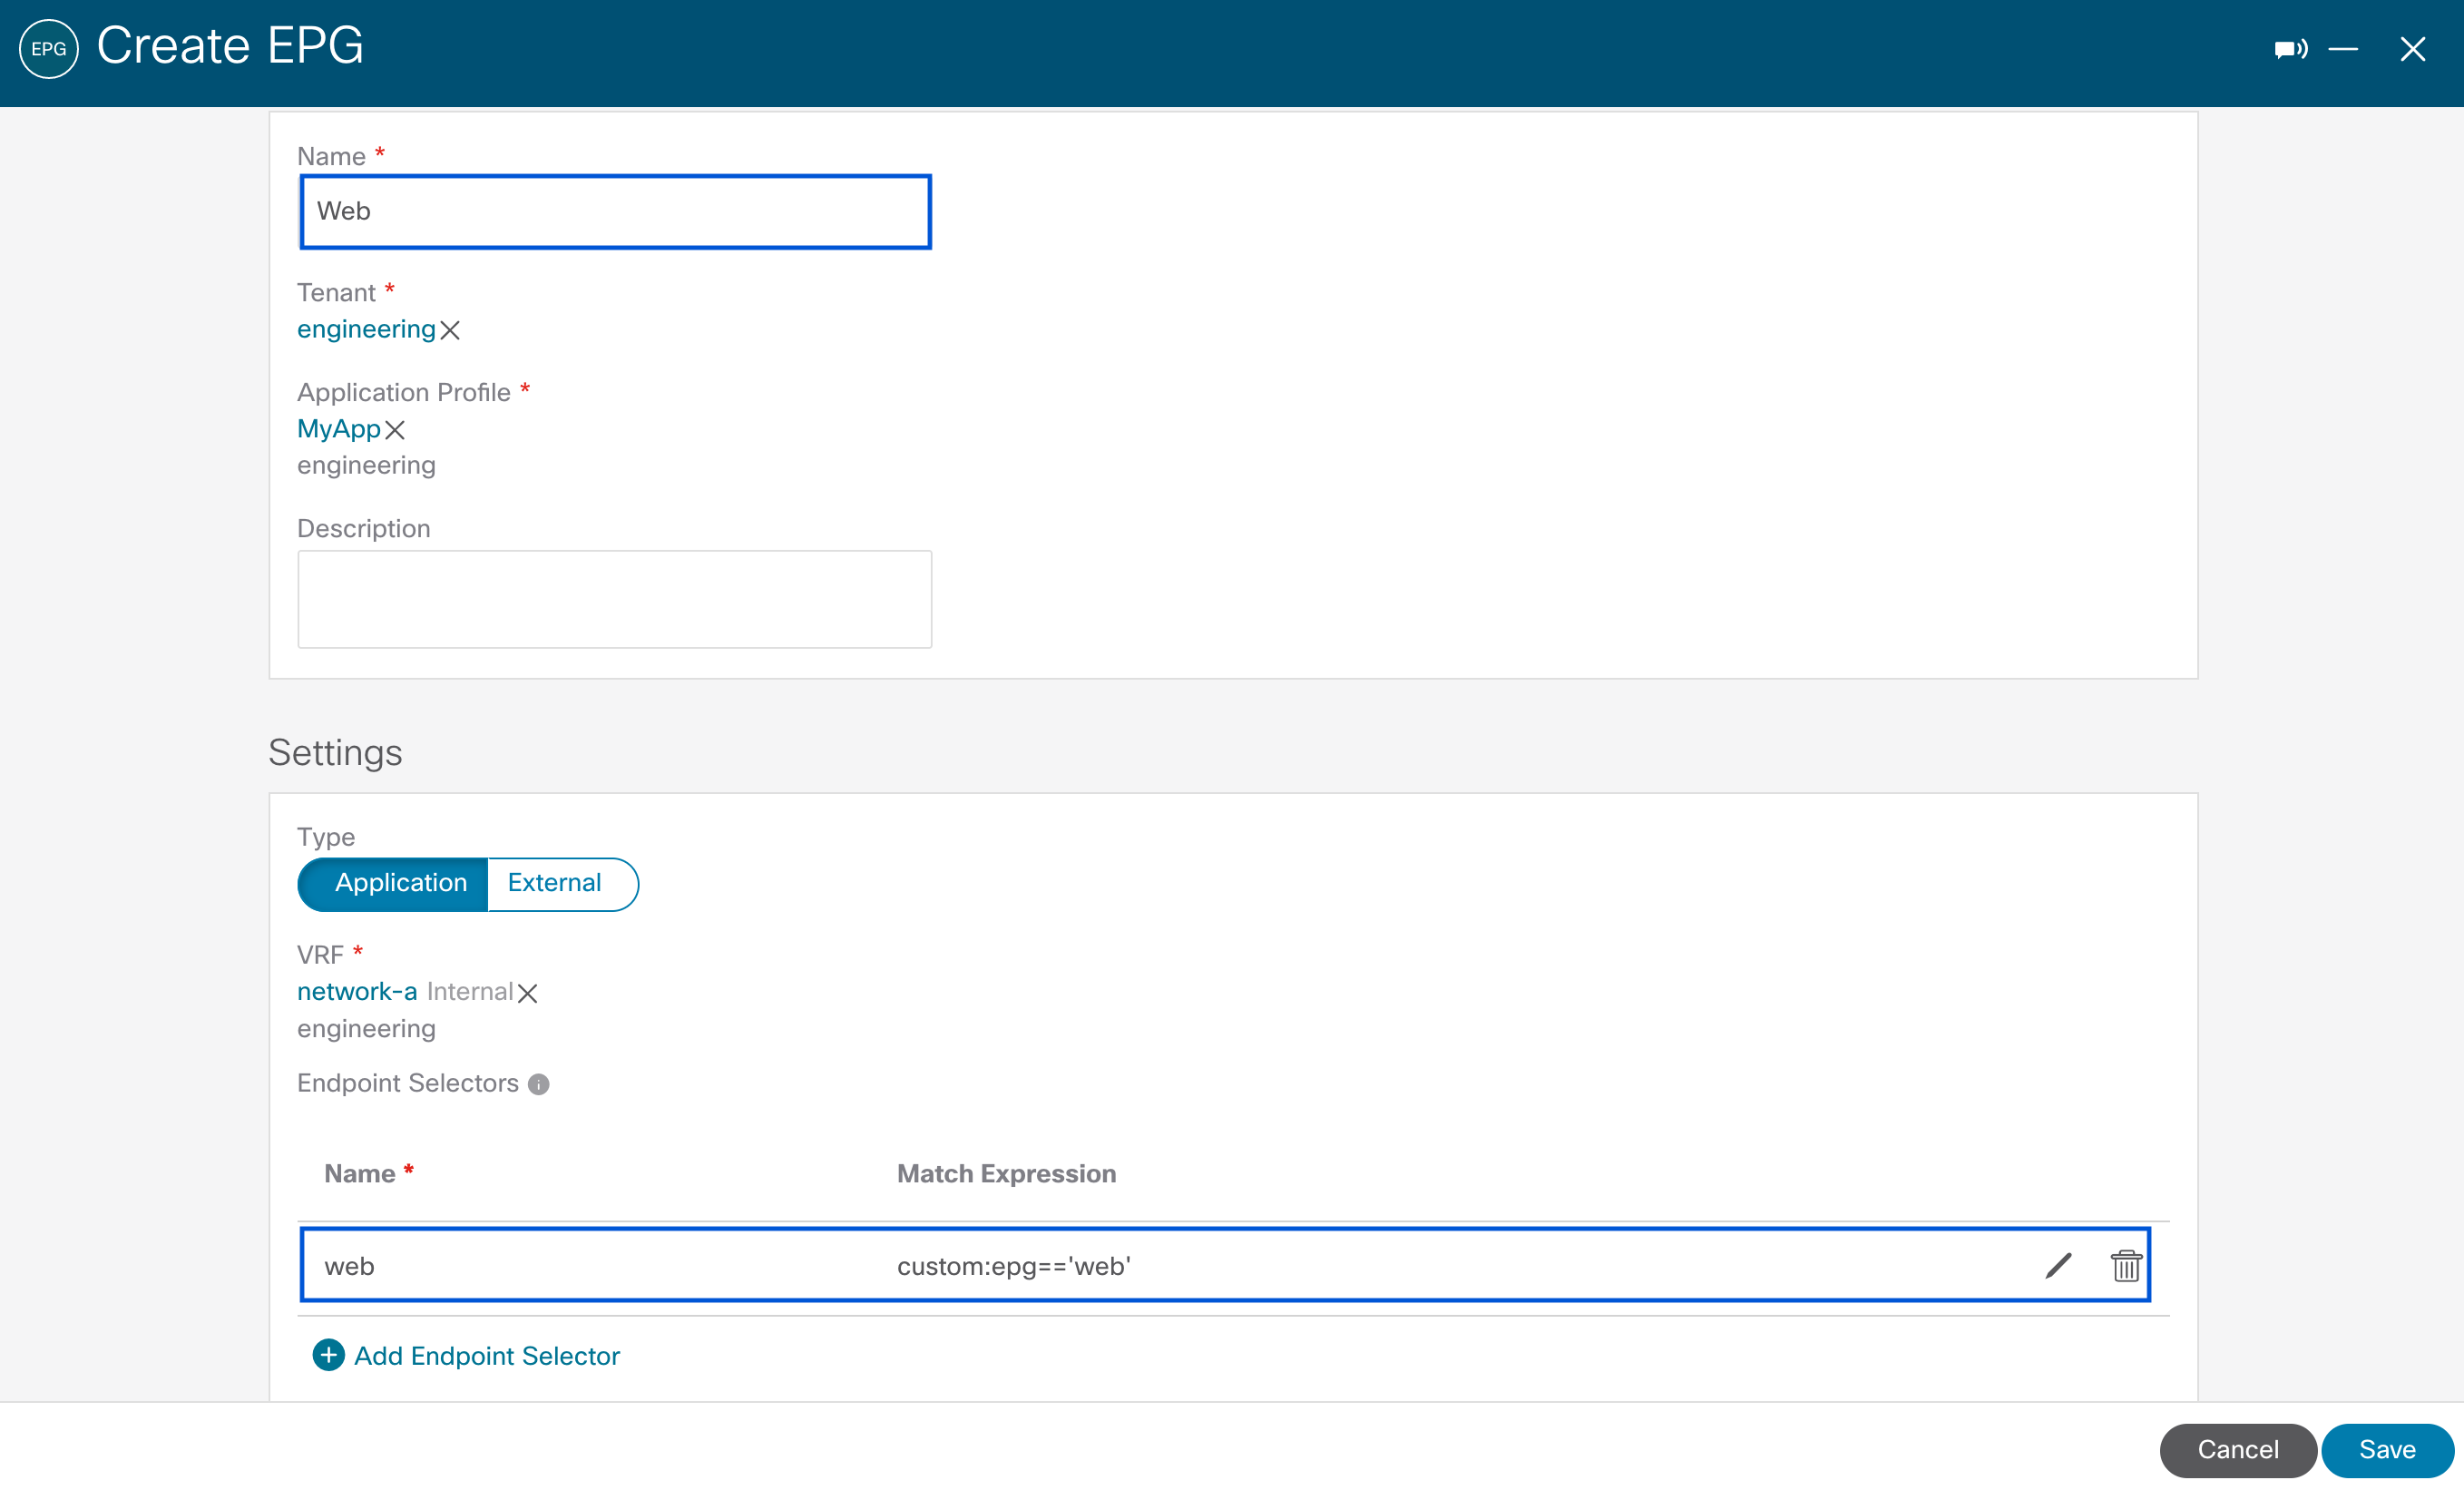
Task: Show Endpoint Selectors info tooltip
Action: point(538,1084)
